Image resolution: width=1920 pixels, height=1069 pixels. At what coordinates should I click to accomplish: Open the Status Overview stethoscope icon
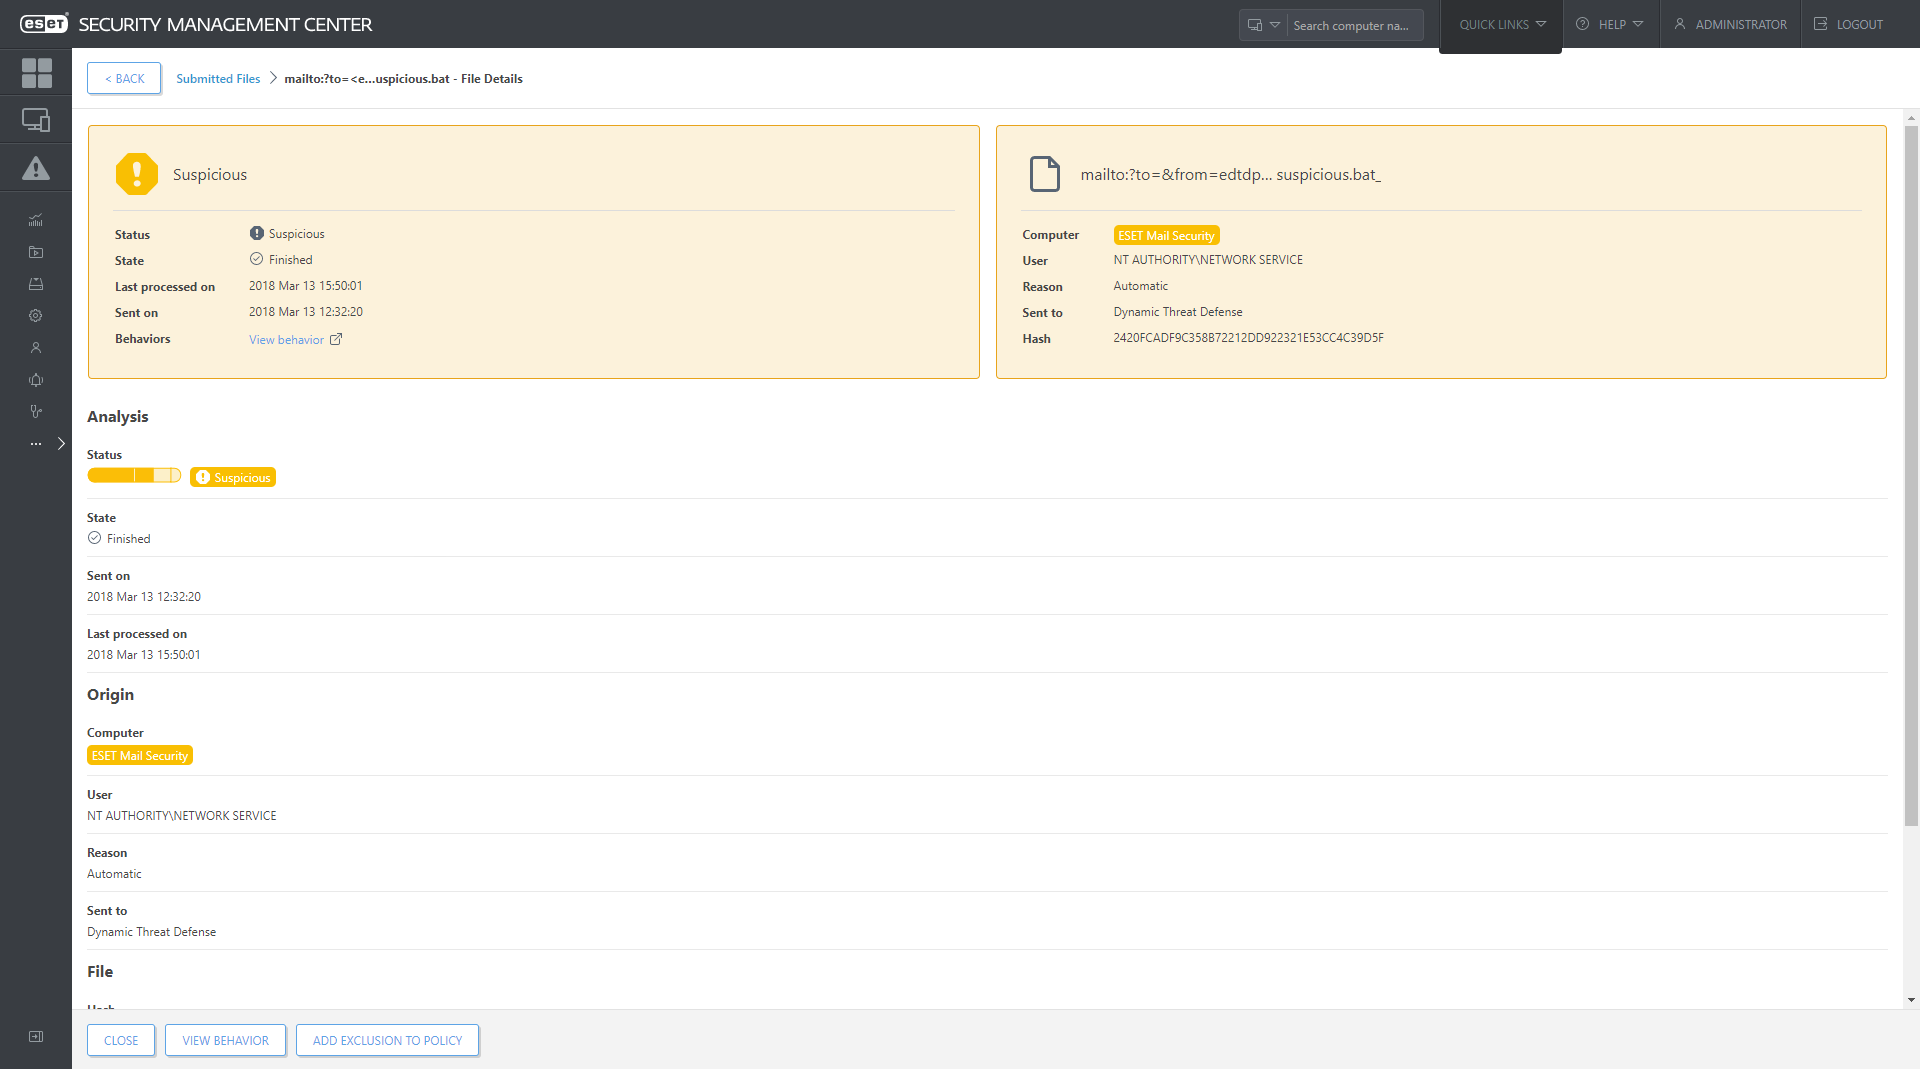point(36,412)
